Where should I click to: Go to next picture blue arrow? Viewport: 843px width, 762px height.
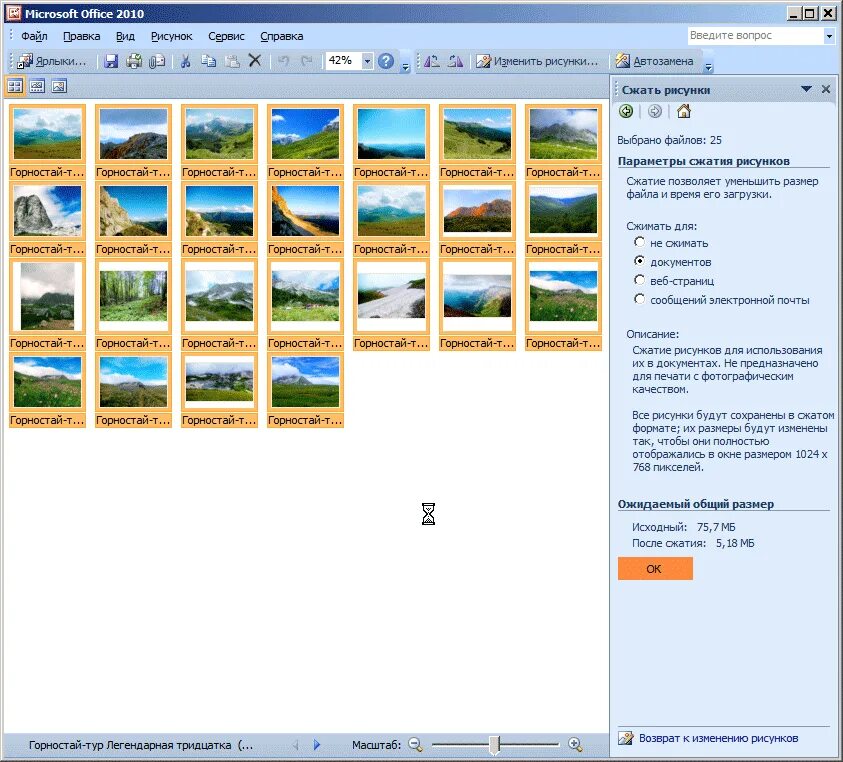pyautogui.click(x=317, y=745)
